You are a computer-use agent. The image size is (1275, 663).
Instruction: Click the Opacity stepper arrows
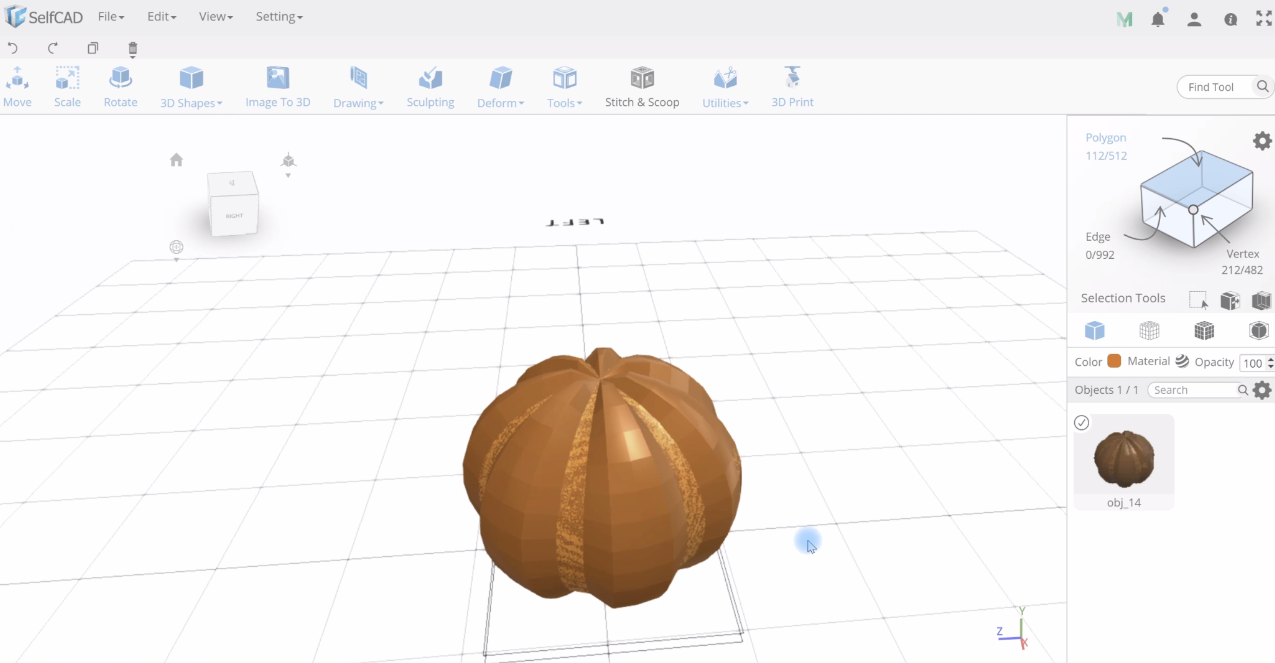coord(1270,363)
